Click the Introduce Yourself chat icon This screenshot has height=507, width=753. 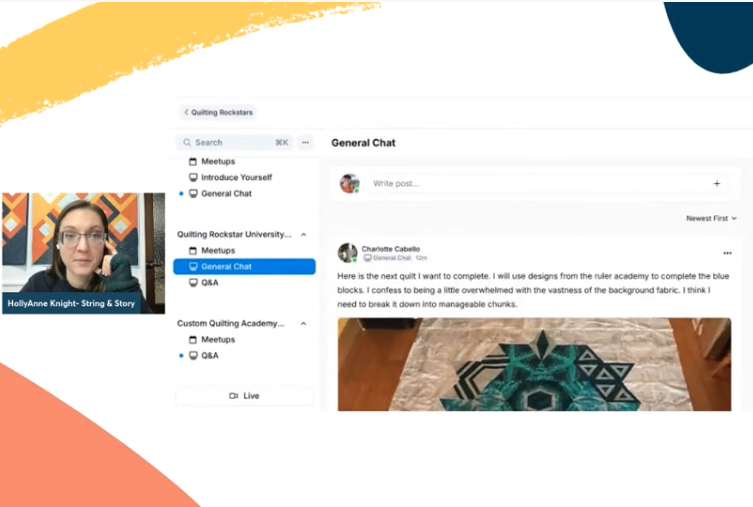[x=193, y=178]
